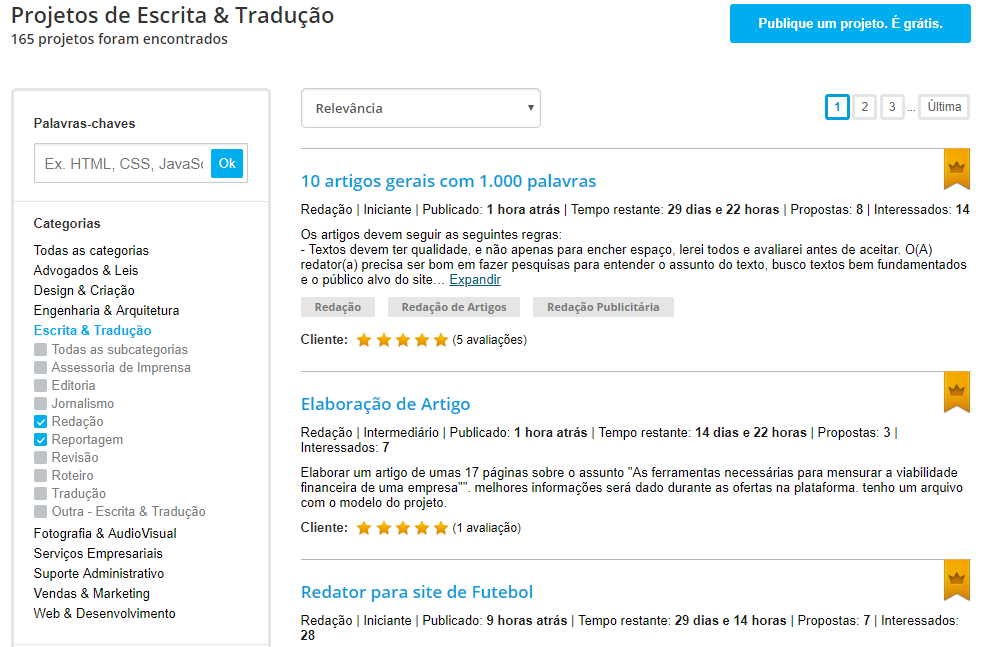Click the crown badge on 'Redator para site de Futebol'

956,580
